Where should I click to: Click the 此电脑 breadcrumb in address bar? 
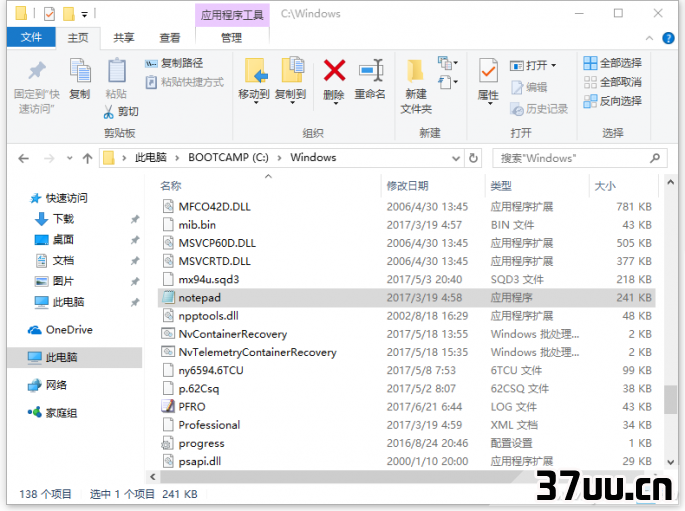151,158
